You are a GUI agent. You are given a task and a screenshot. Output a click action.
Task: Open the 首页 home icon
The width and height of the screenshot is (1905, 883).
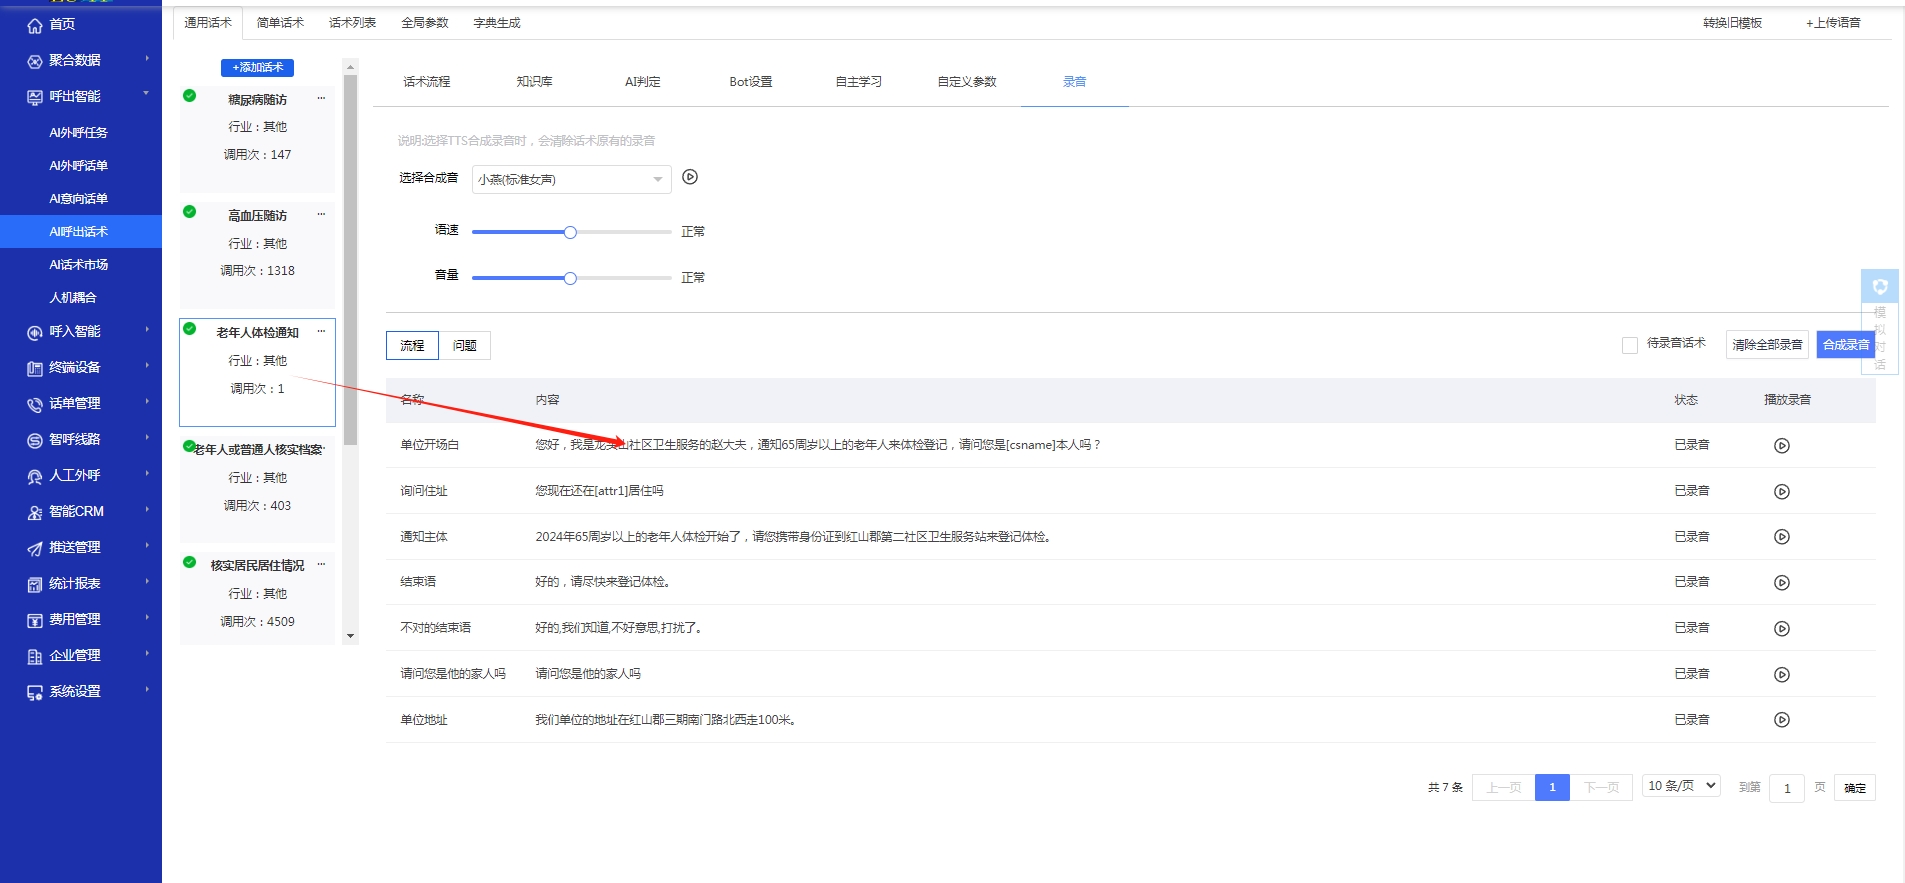[x=35, y=25]
